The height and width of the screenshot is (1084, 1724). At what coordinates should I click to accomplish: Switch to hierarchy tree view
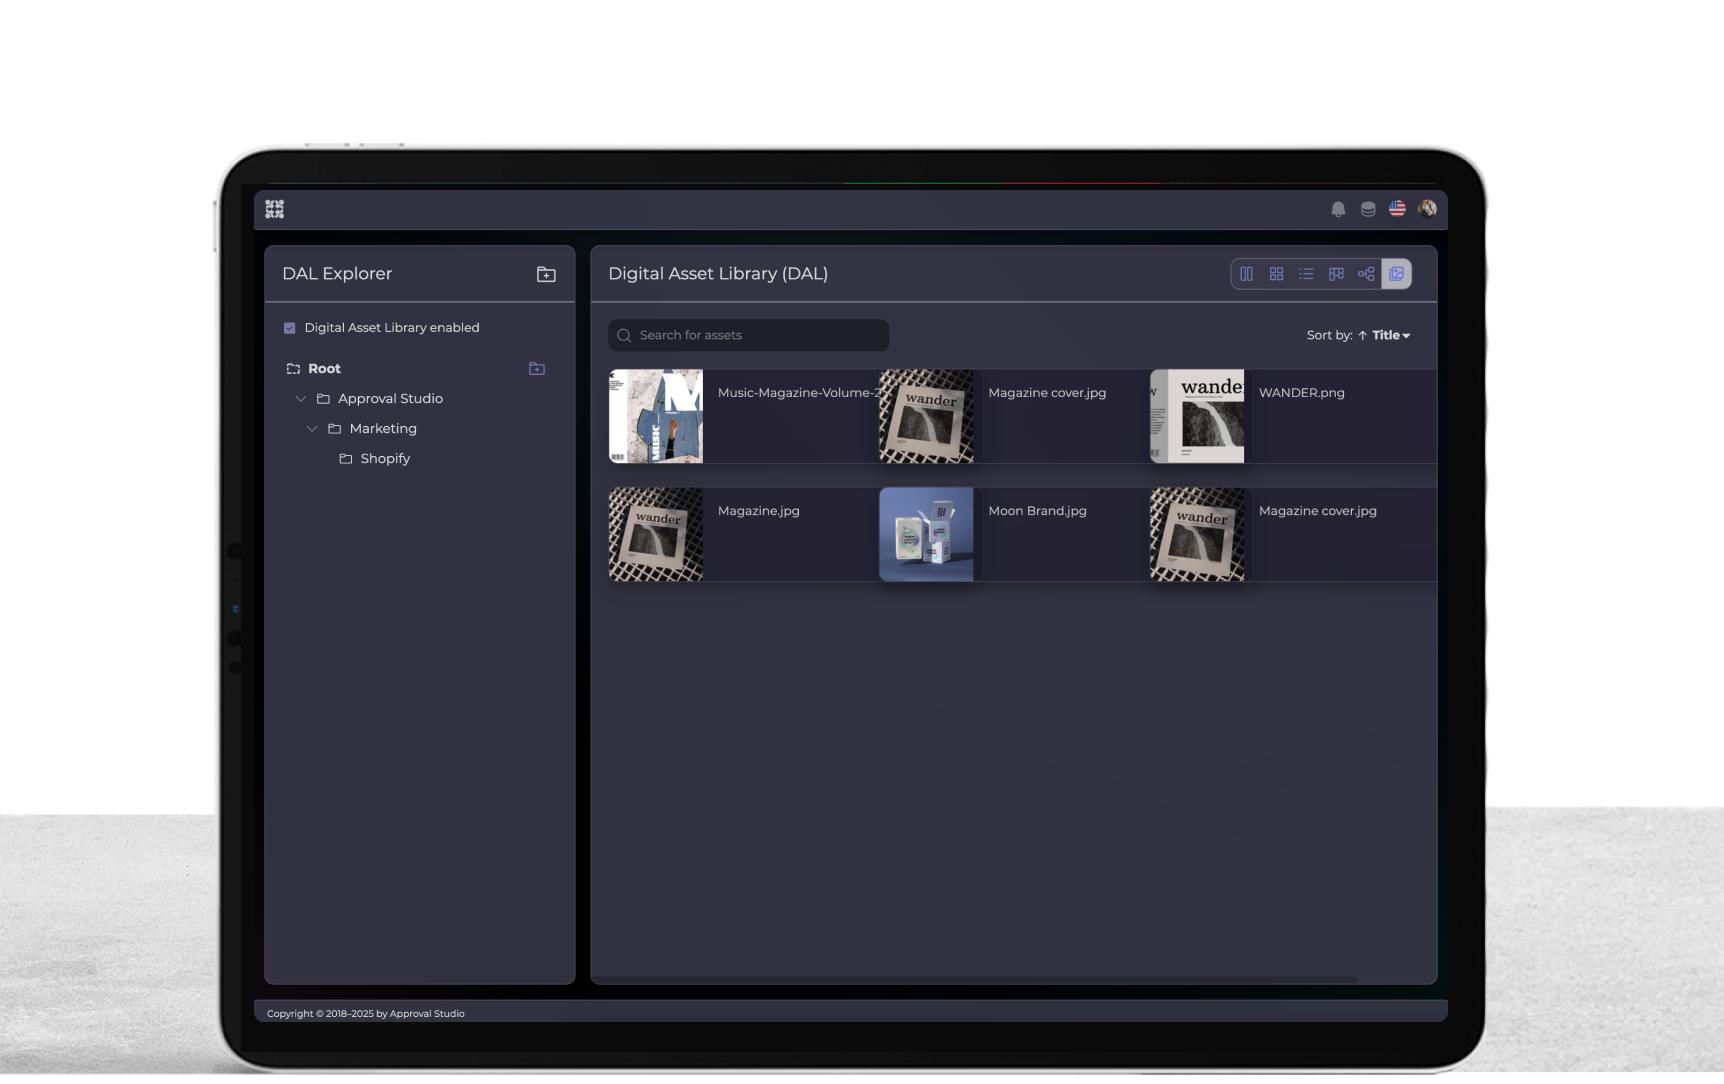pos(1366,274)
